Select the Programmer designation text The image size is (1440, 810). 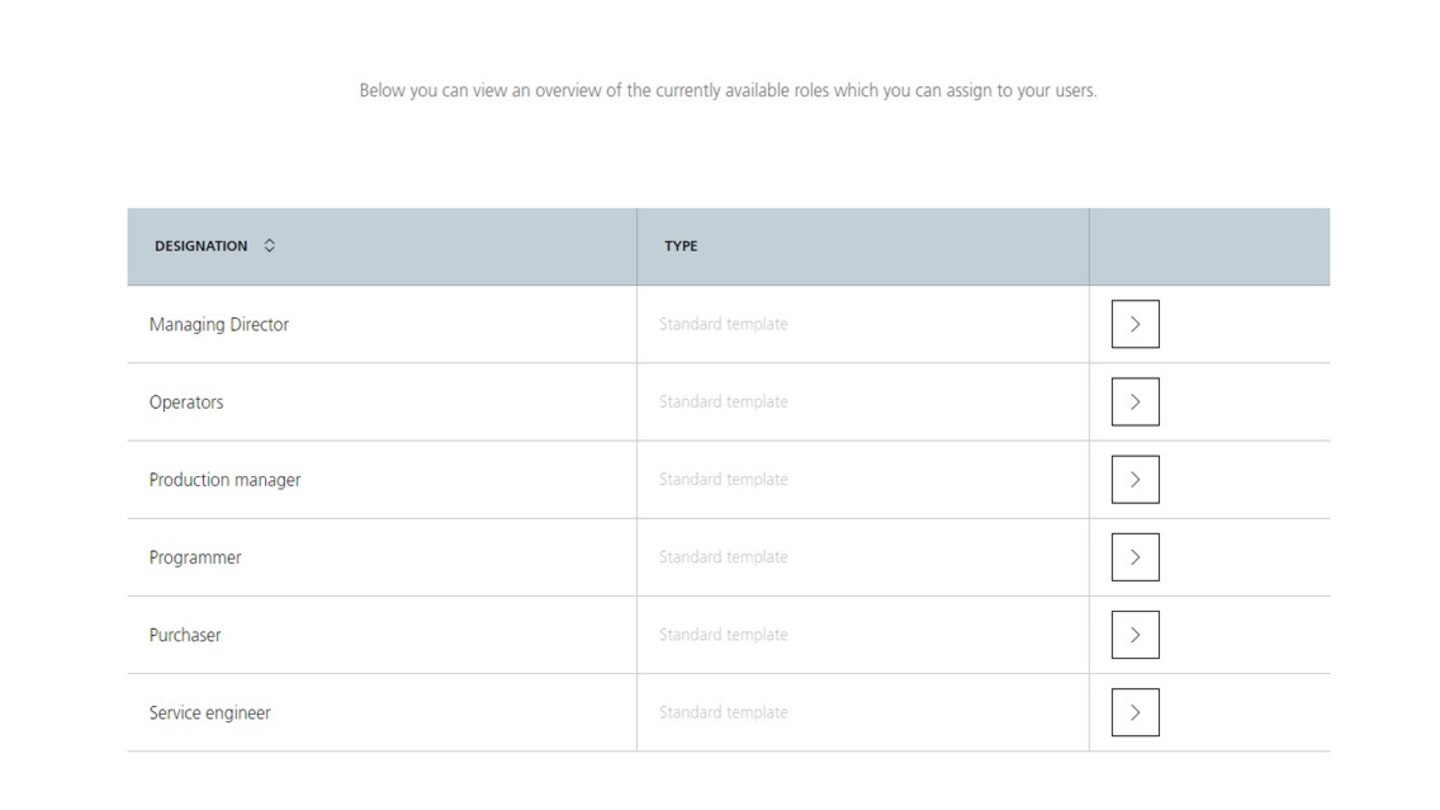(195, 557)
